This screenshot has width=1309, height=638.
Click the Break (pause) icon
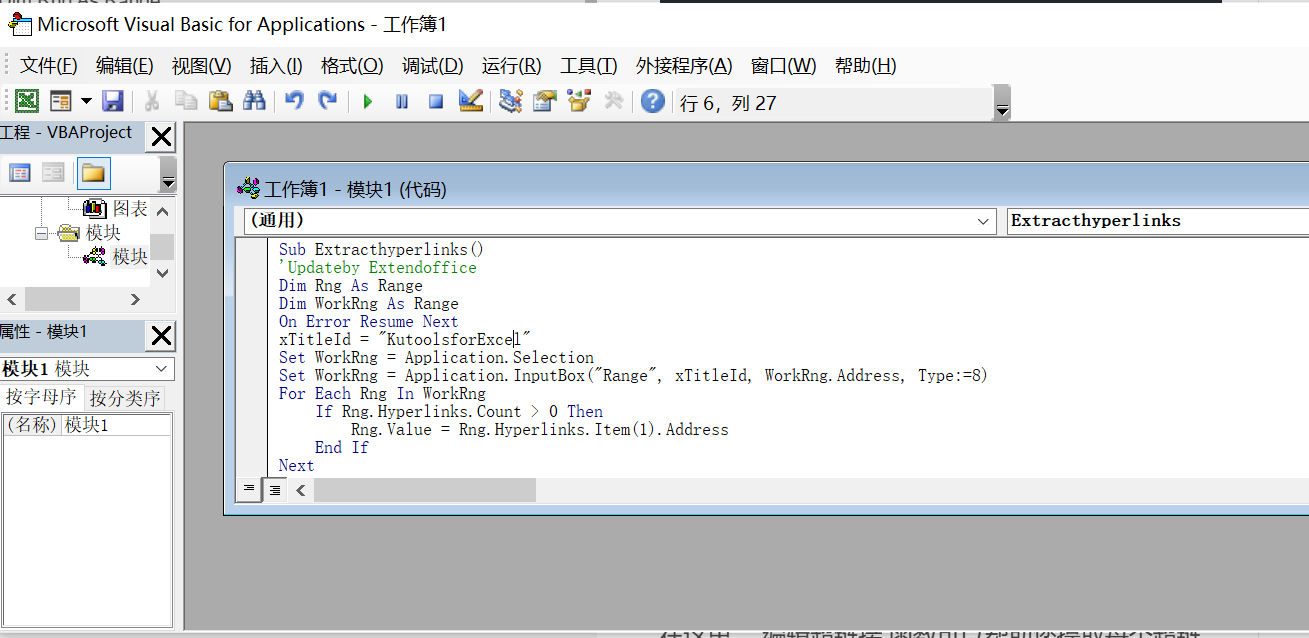tap(401, 100)
